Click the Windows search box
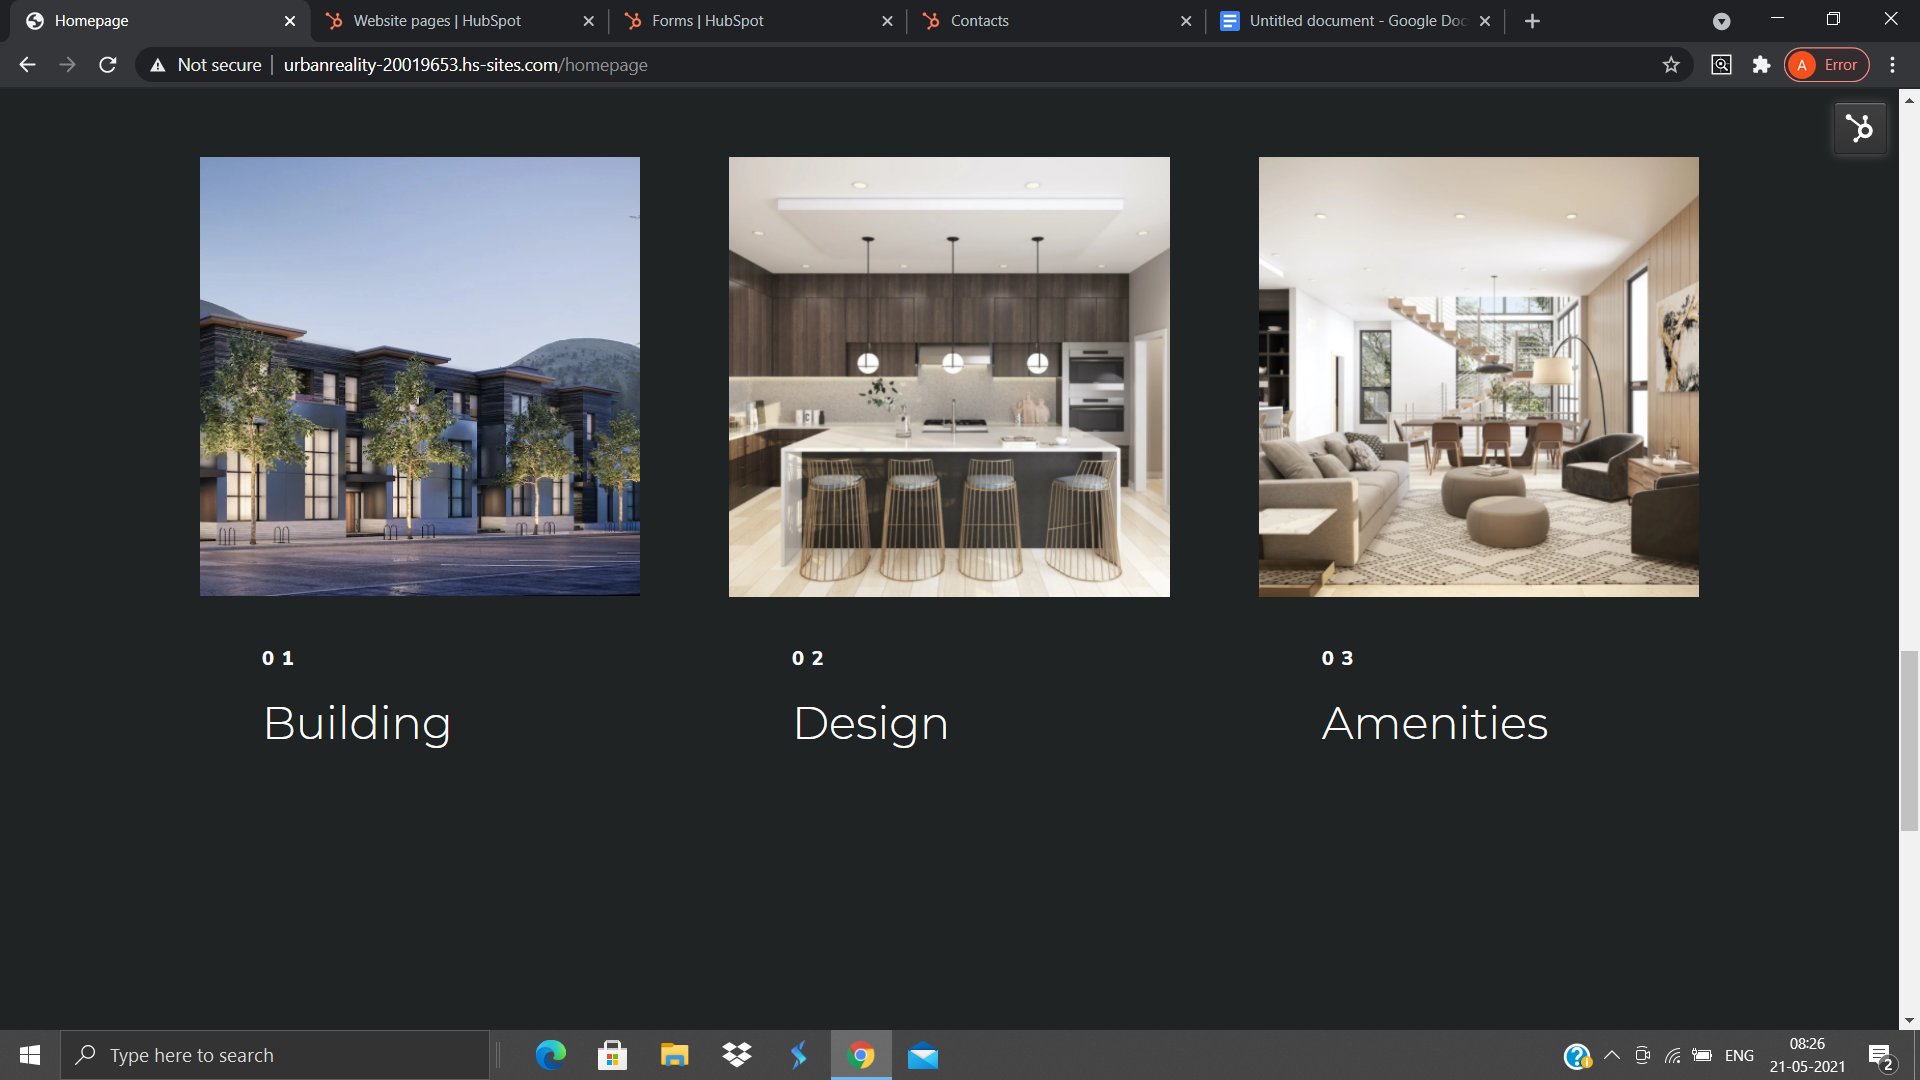Image resolution: width=1920 pixels, height=1080 pixels. 275,1055
